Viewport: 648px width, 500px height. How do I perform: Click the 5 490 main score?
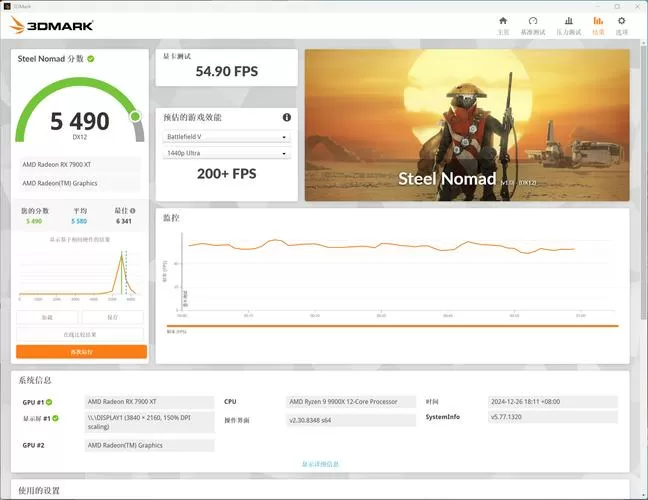point(80,121)
